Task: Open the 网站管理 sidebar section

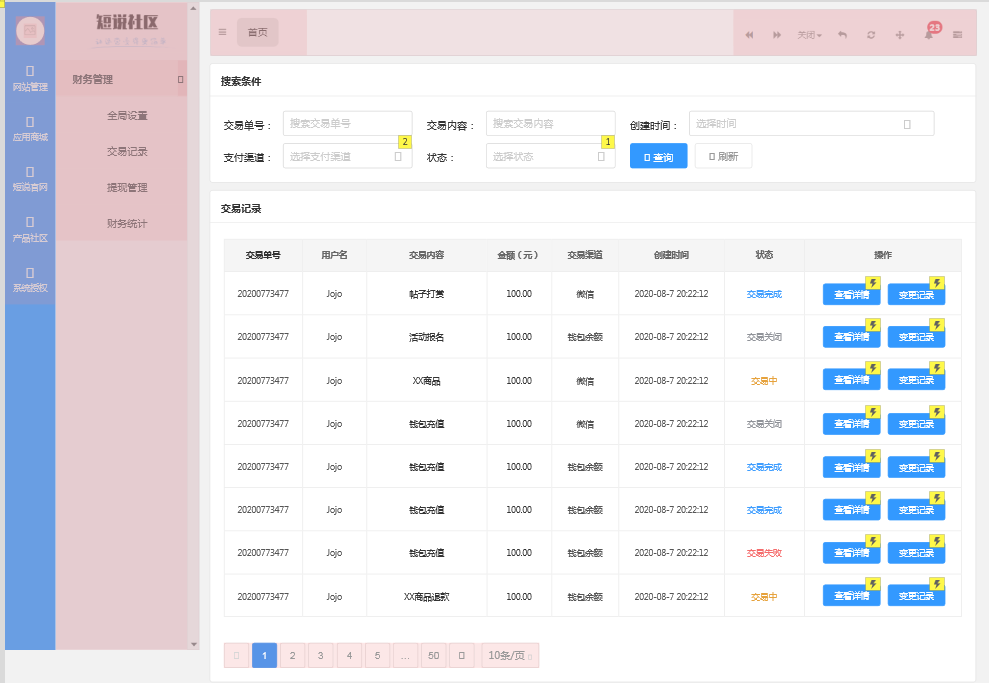Action: (30, 79)
